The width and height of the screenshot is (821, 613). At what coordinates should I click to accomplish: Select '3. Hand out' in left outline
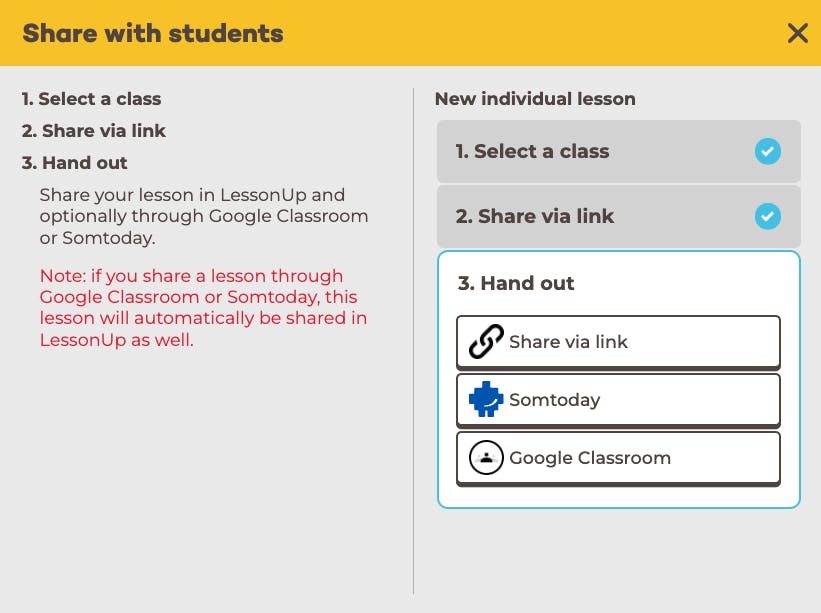click(75, 163)
